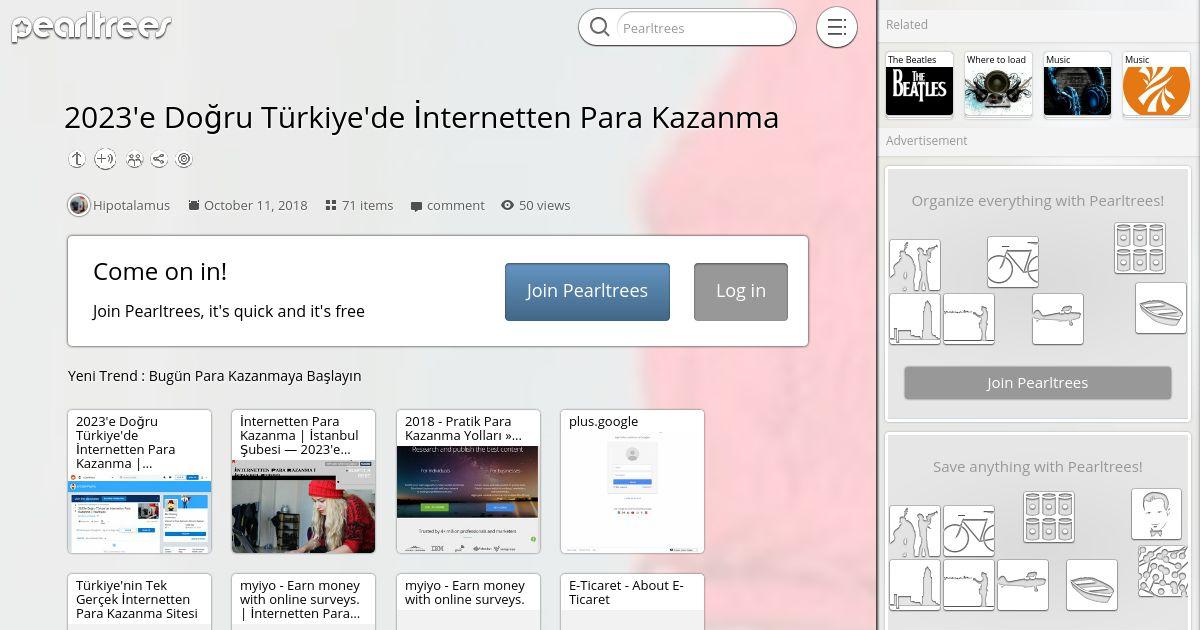Open the Music collection with headphones image
The image size is (1200, 630).
[x=1077, y=85]
